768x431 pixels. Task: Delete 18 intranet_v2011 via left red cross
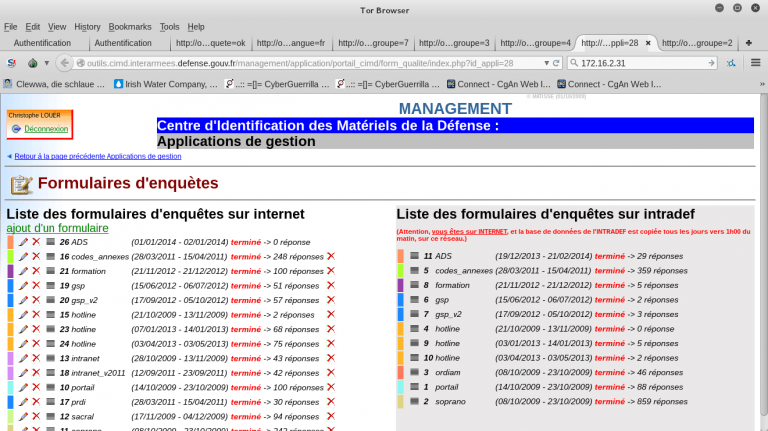point(36,373)
